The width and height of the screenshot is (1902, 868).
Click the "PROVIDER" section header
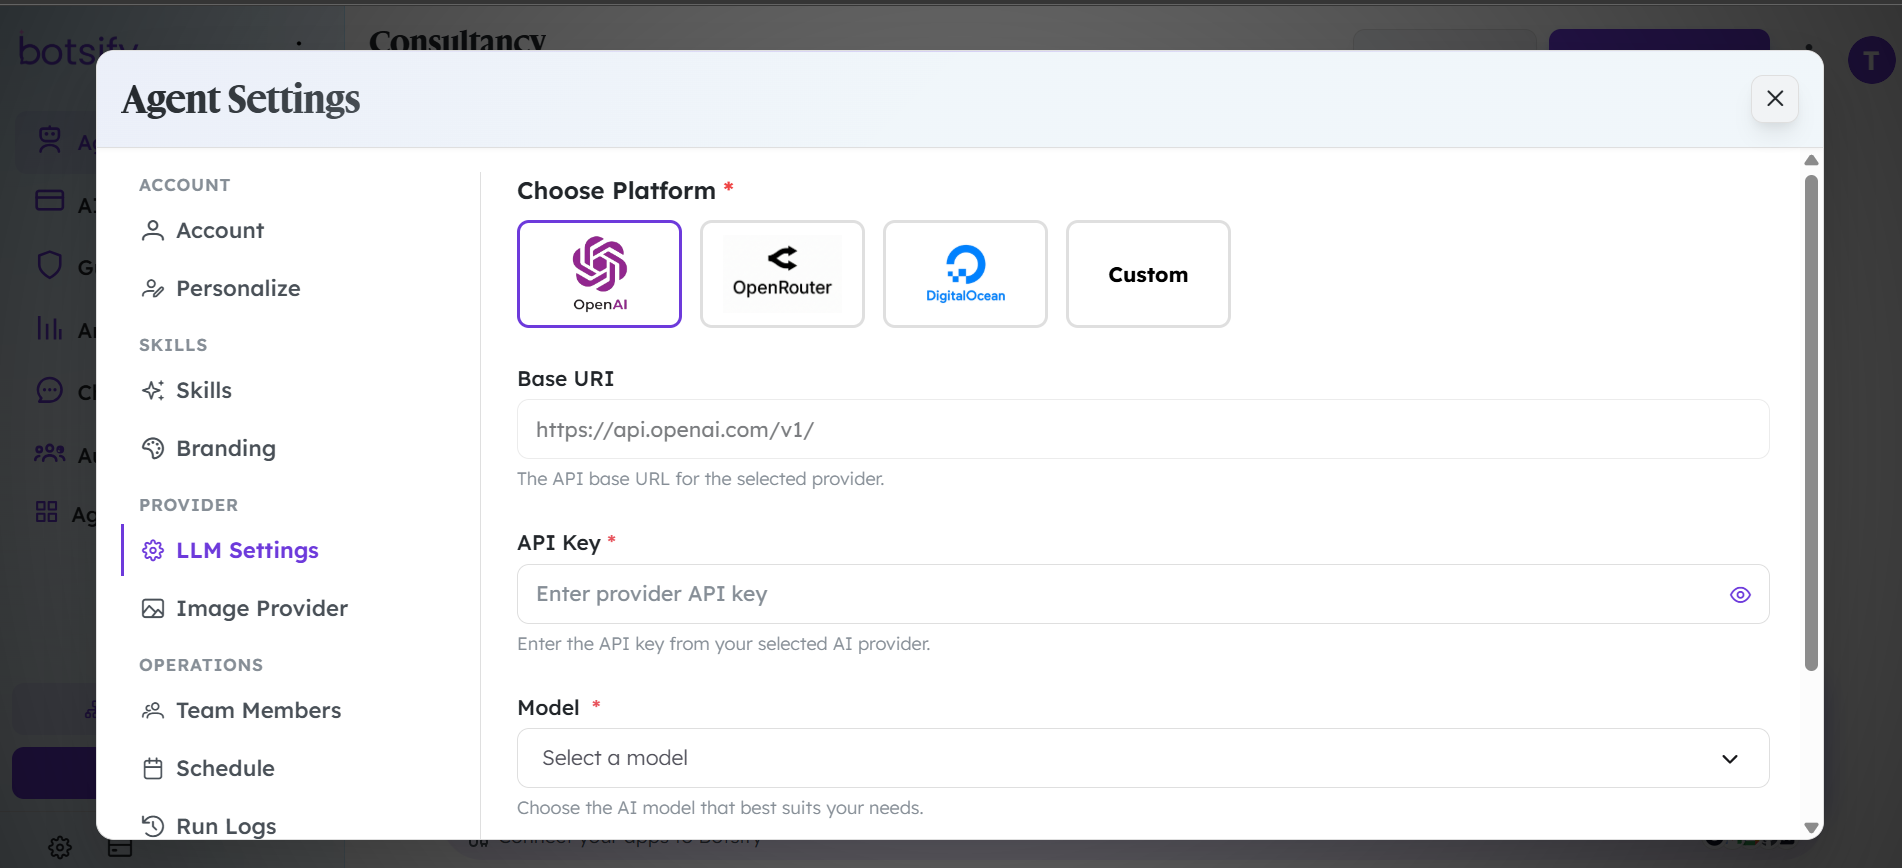pyautogui.click(x=189, y=505)
